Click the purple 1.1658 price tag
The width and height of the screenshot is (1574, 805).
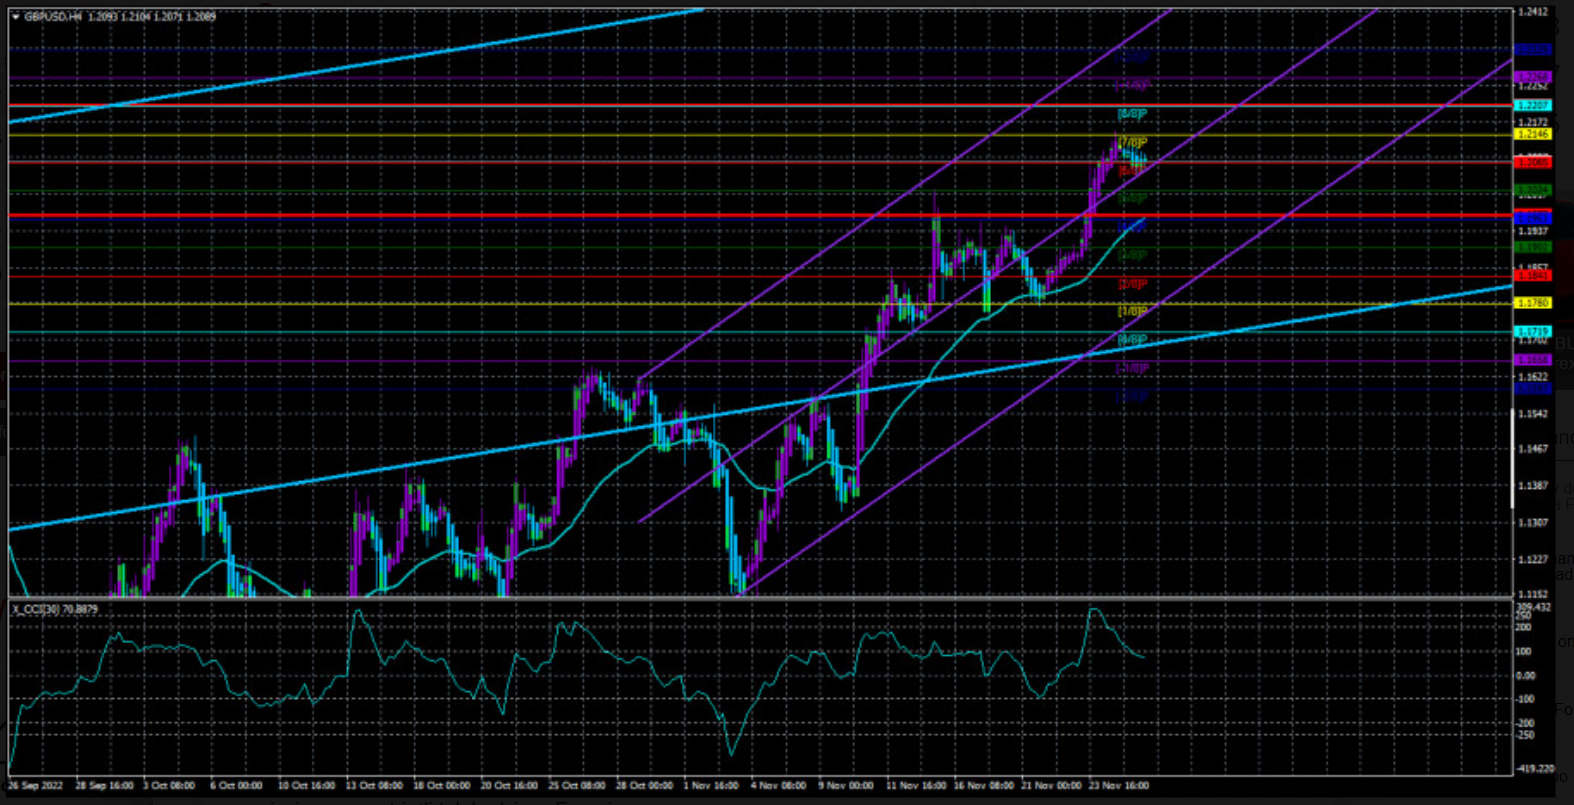click(x=1533, y=360)
